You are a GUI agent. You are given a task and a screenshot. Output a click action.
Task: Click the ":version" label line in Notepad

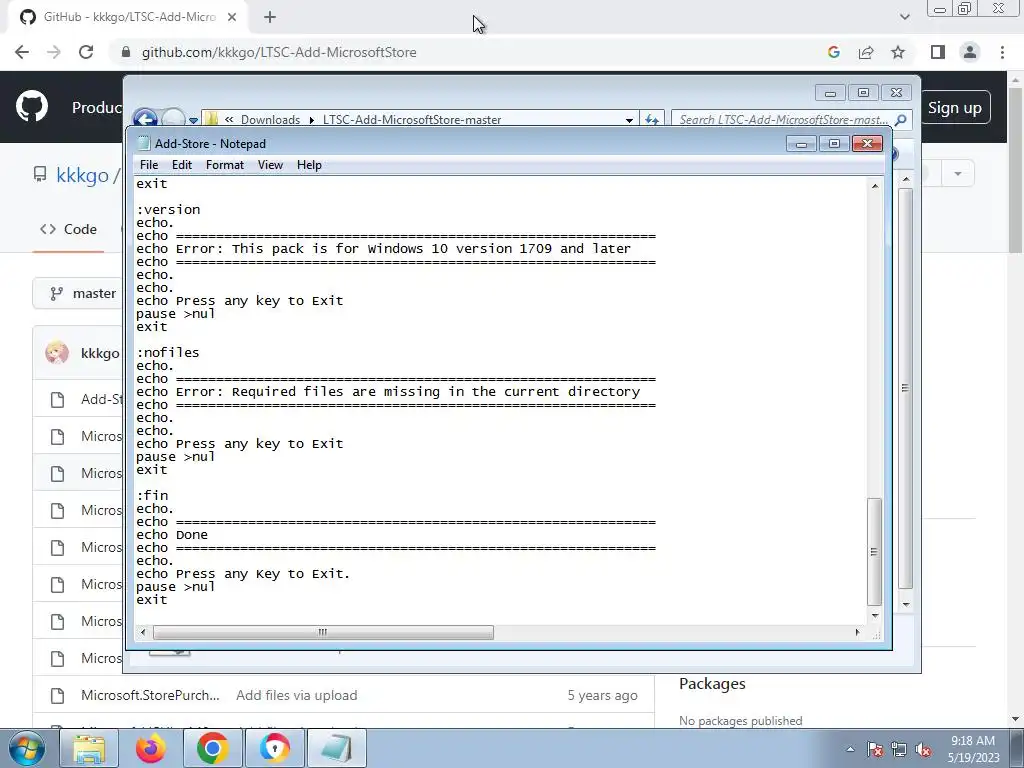coord(168,210)
